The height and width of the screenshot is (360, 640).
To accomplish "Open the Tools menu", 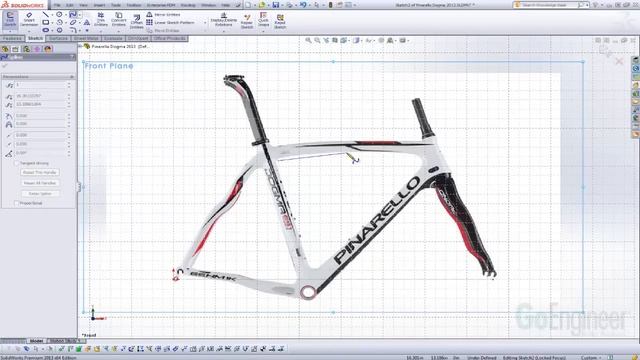I will [x=116, y=5].
